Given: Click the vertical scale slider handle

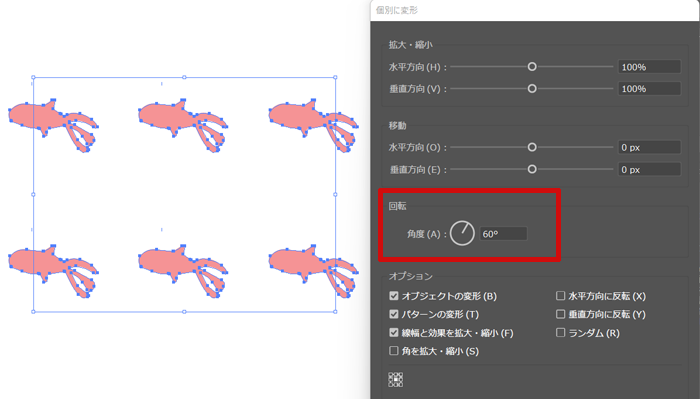Looking at the screenshot, I should tap(532, 88).
